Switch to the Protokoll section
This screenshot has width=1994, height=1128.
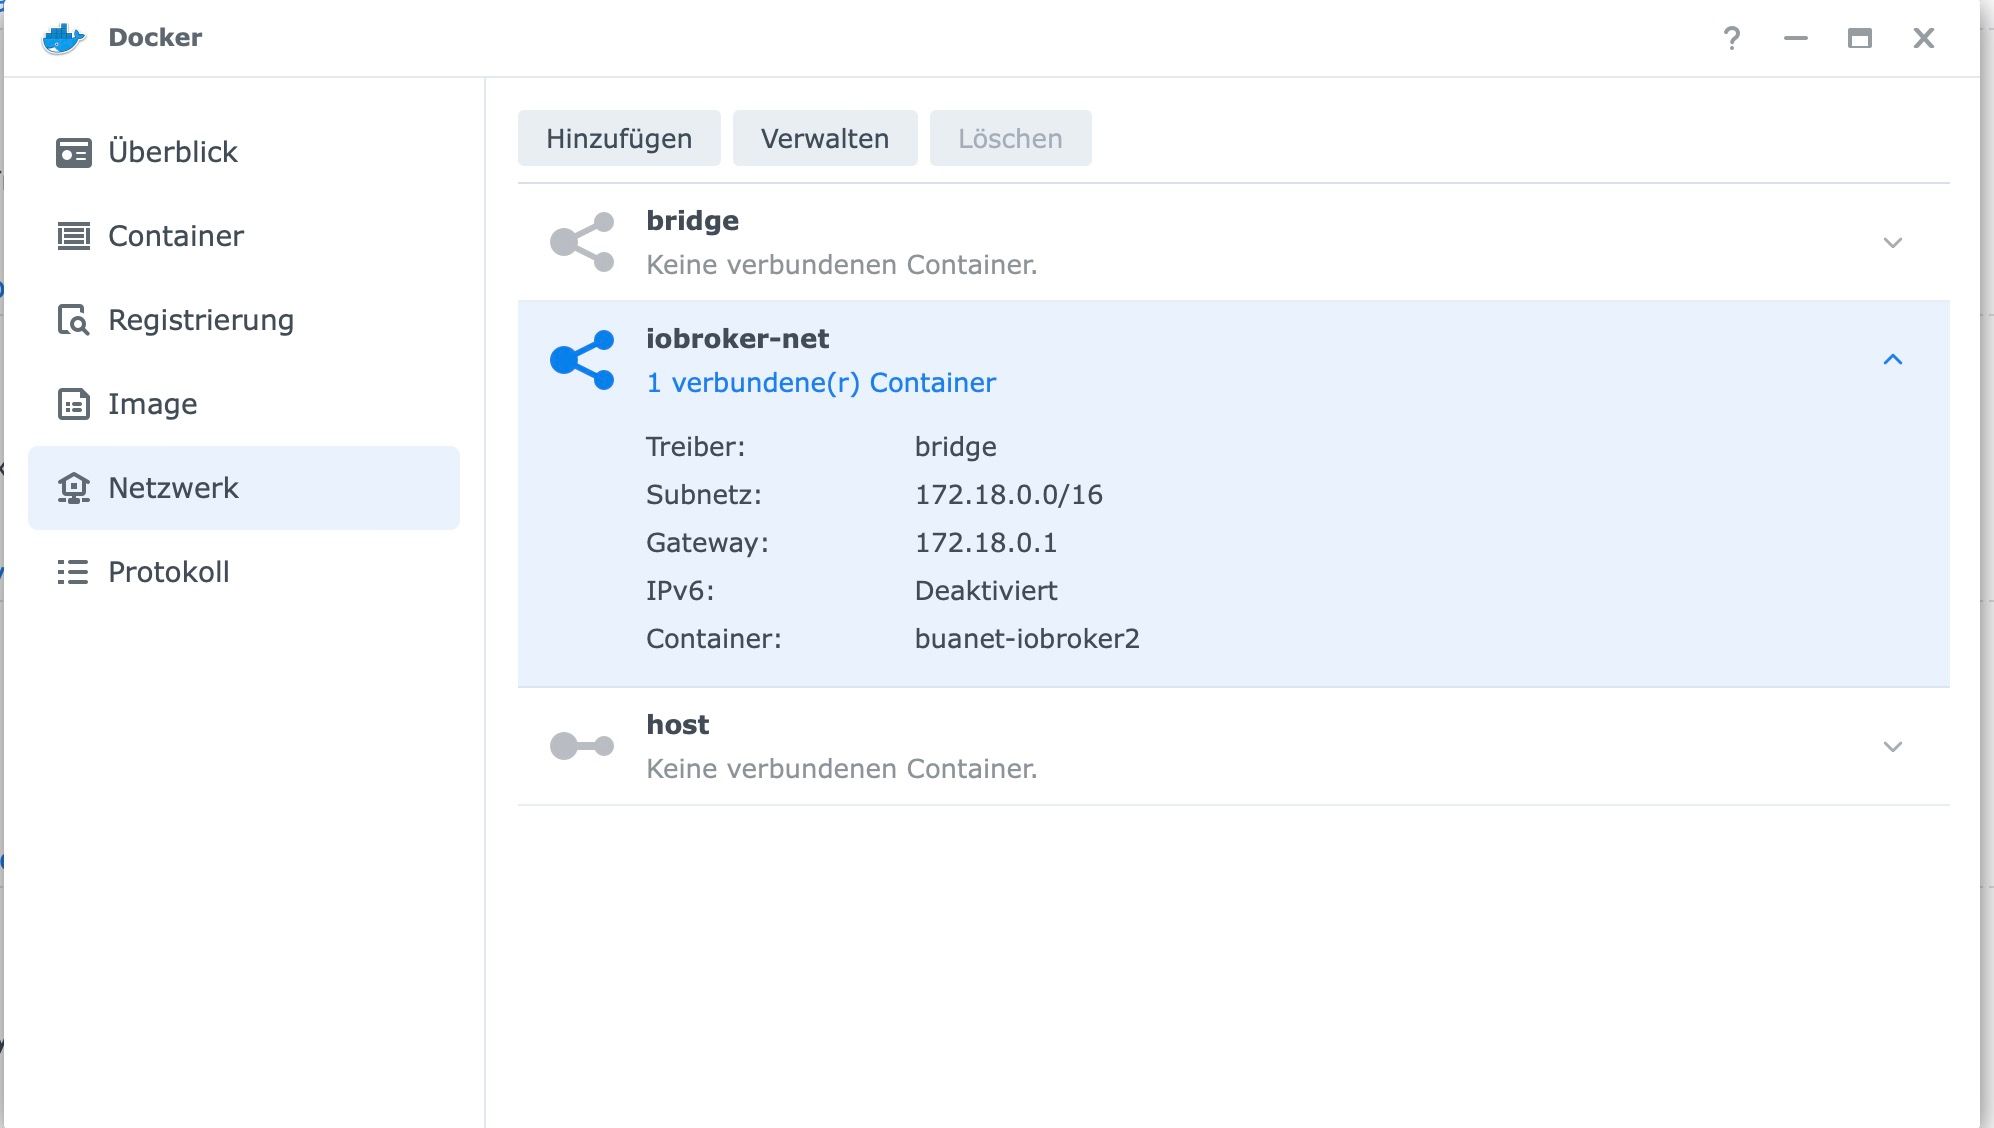point(168,572)
